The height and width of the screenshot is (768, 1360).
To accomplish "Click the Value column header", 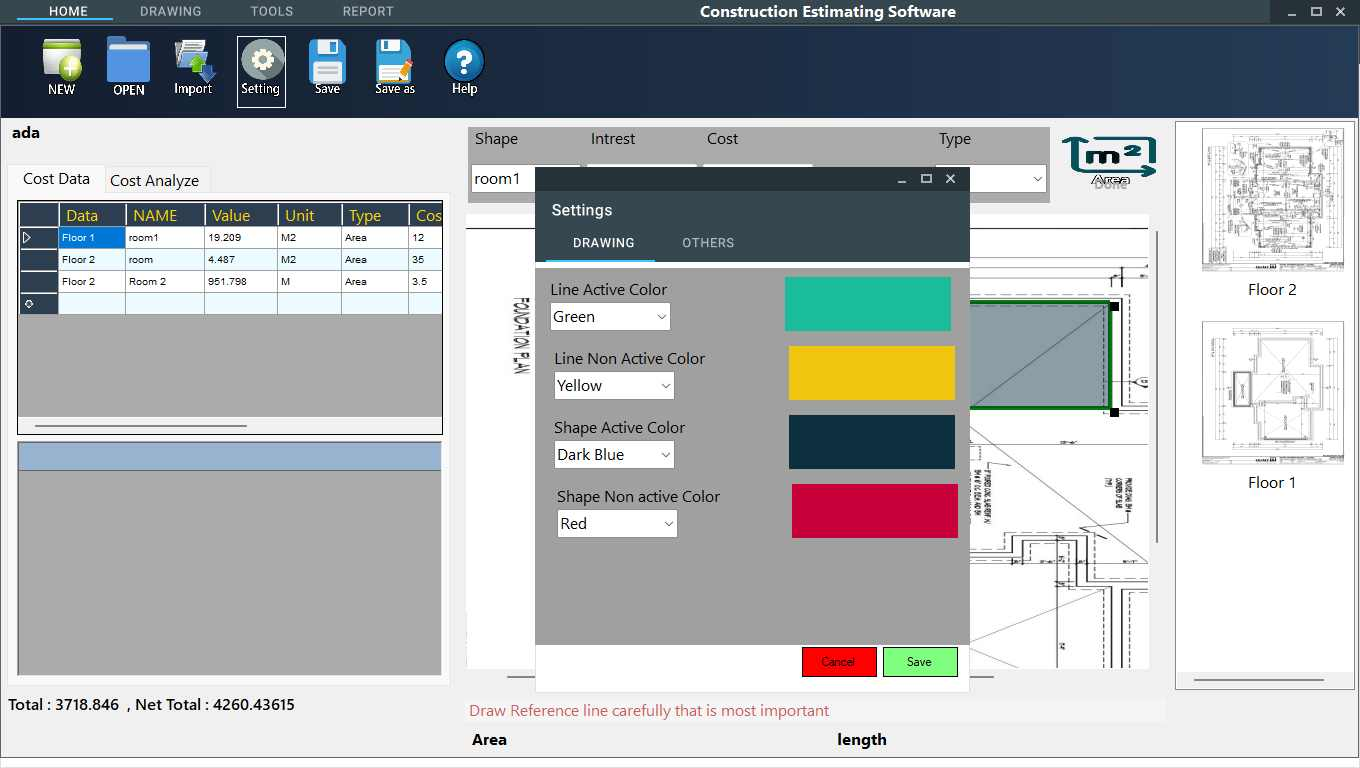I will [x=241, y=215].
